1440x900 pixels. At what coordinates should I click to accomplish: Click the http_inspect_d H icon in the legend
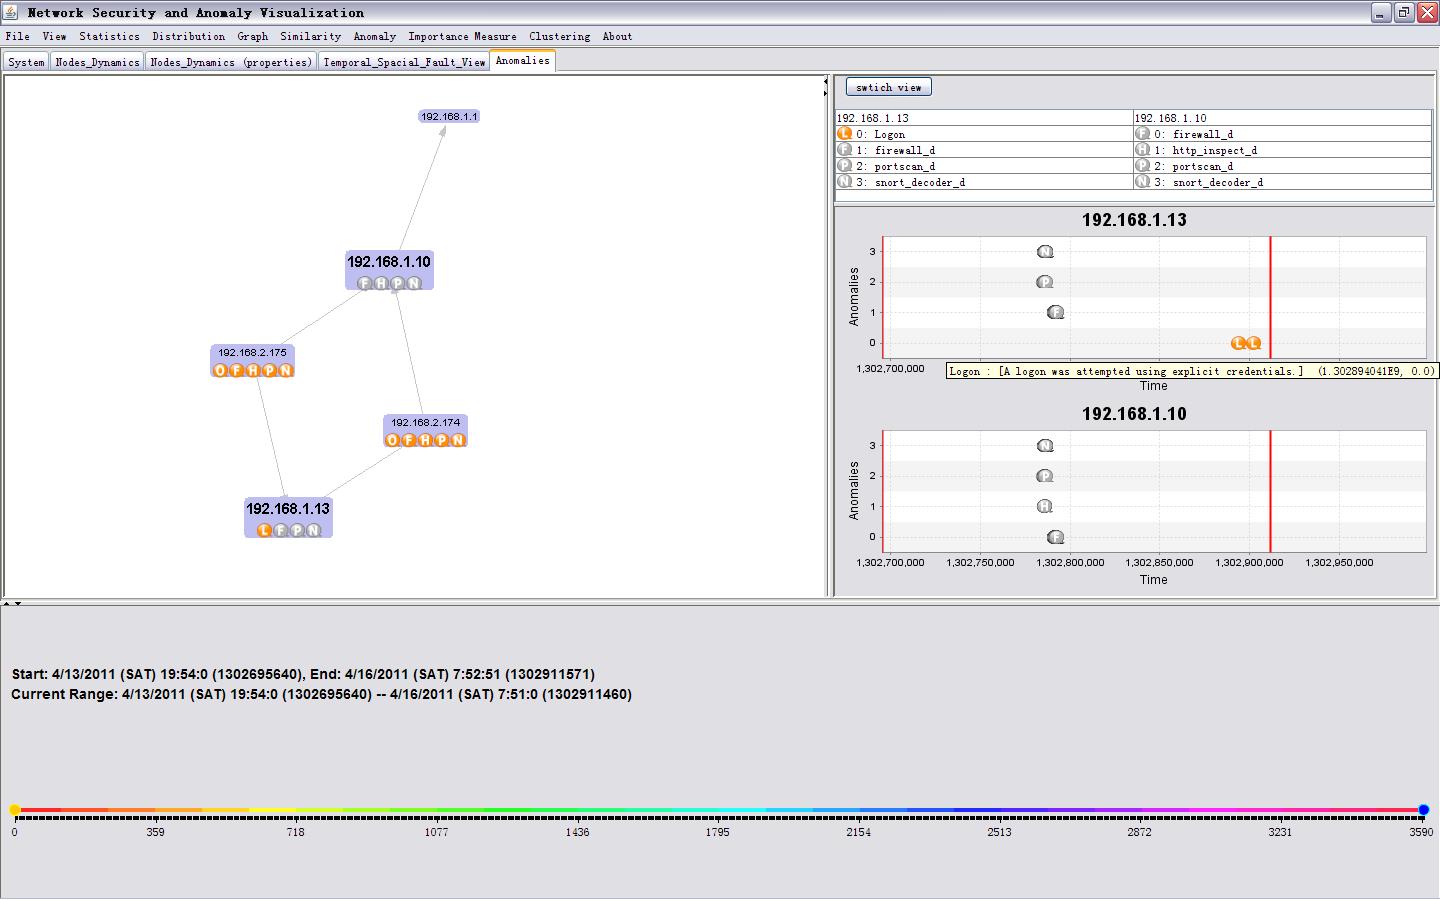coord(1142,150)
